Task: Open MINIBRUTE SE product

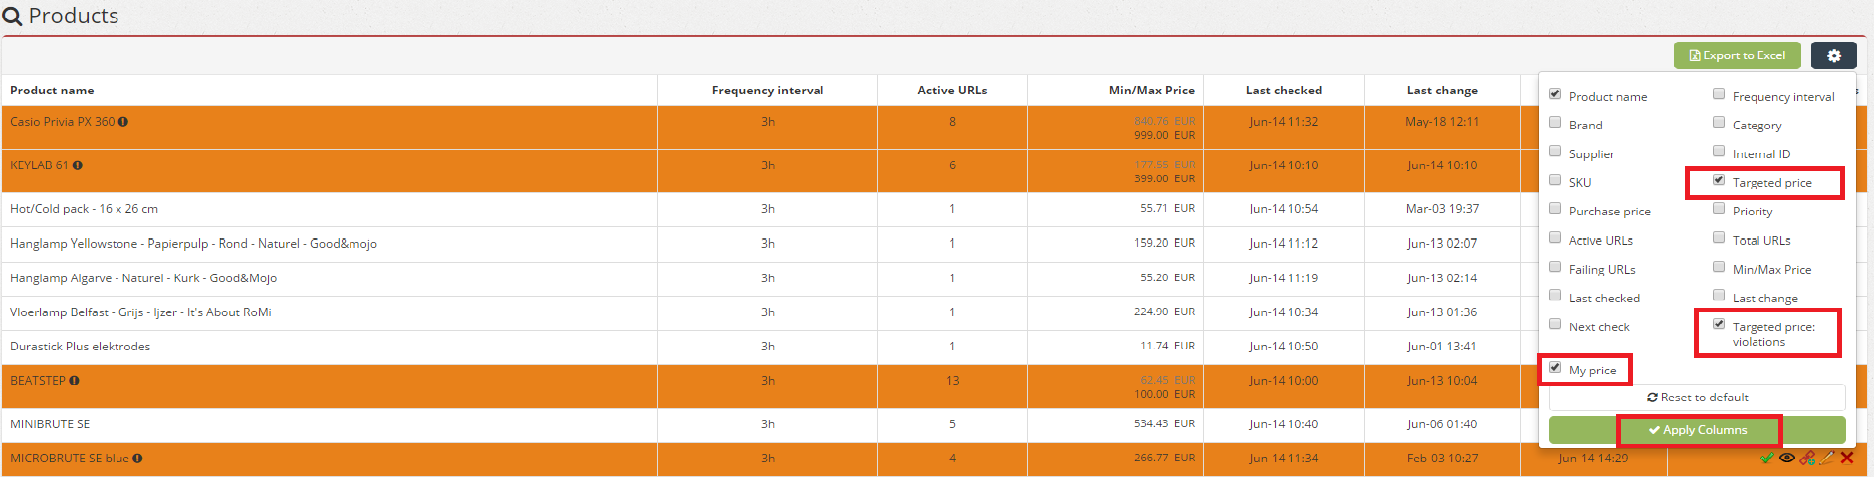Action: (x=50, y=424)
